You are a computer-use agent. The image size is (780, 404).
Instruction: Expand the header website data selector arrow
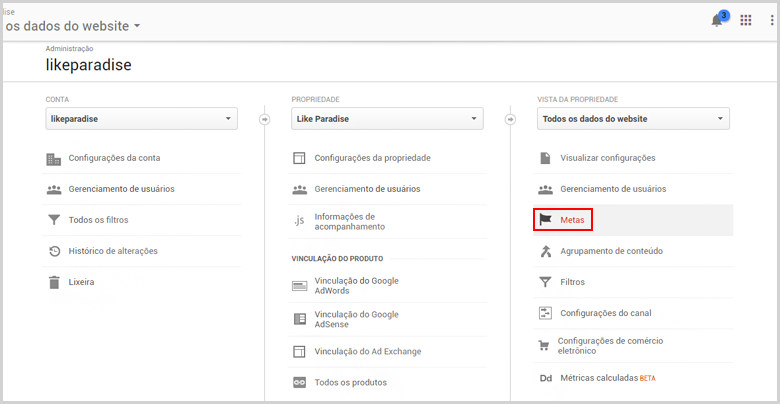click(x=137, y=26)
